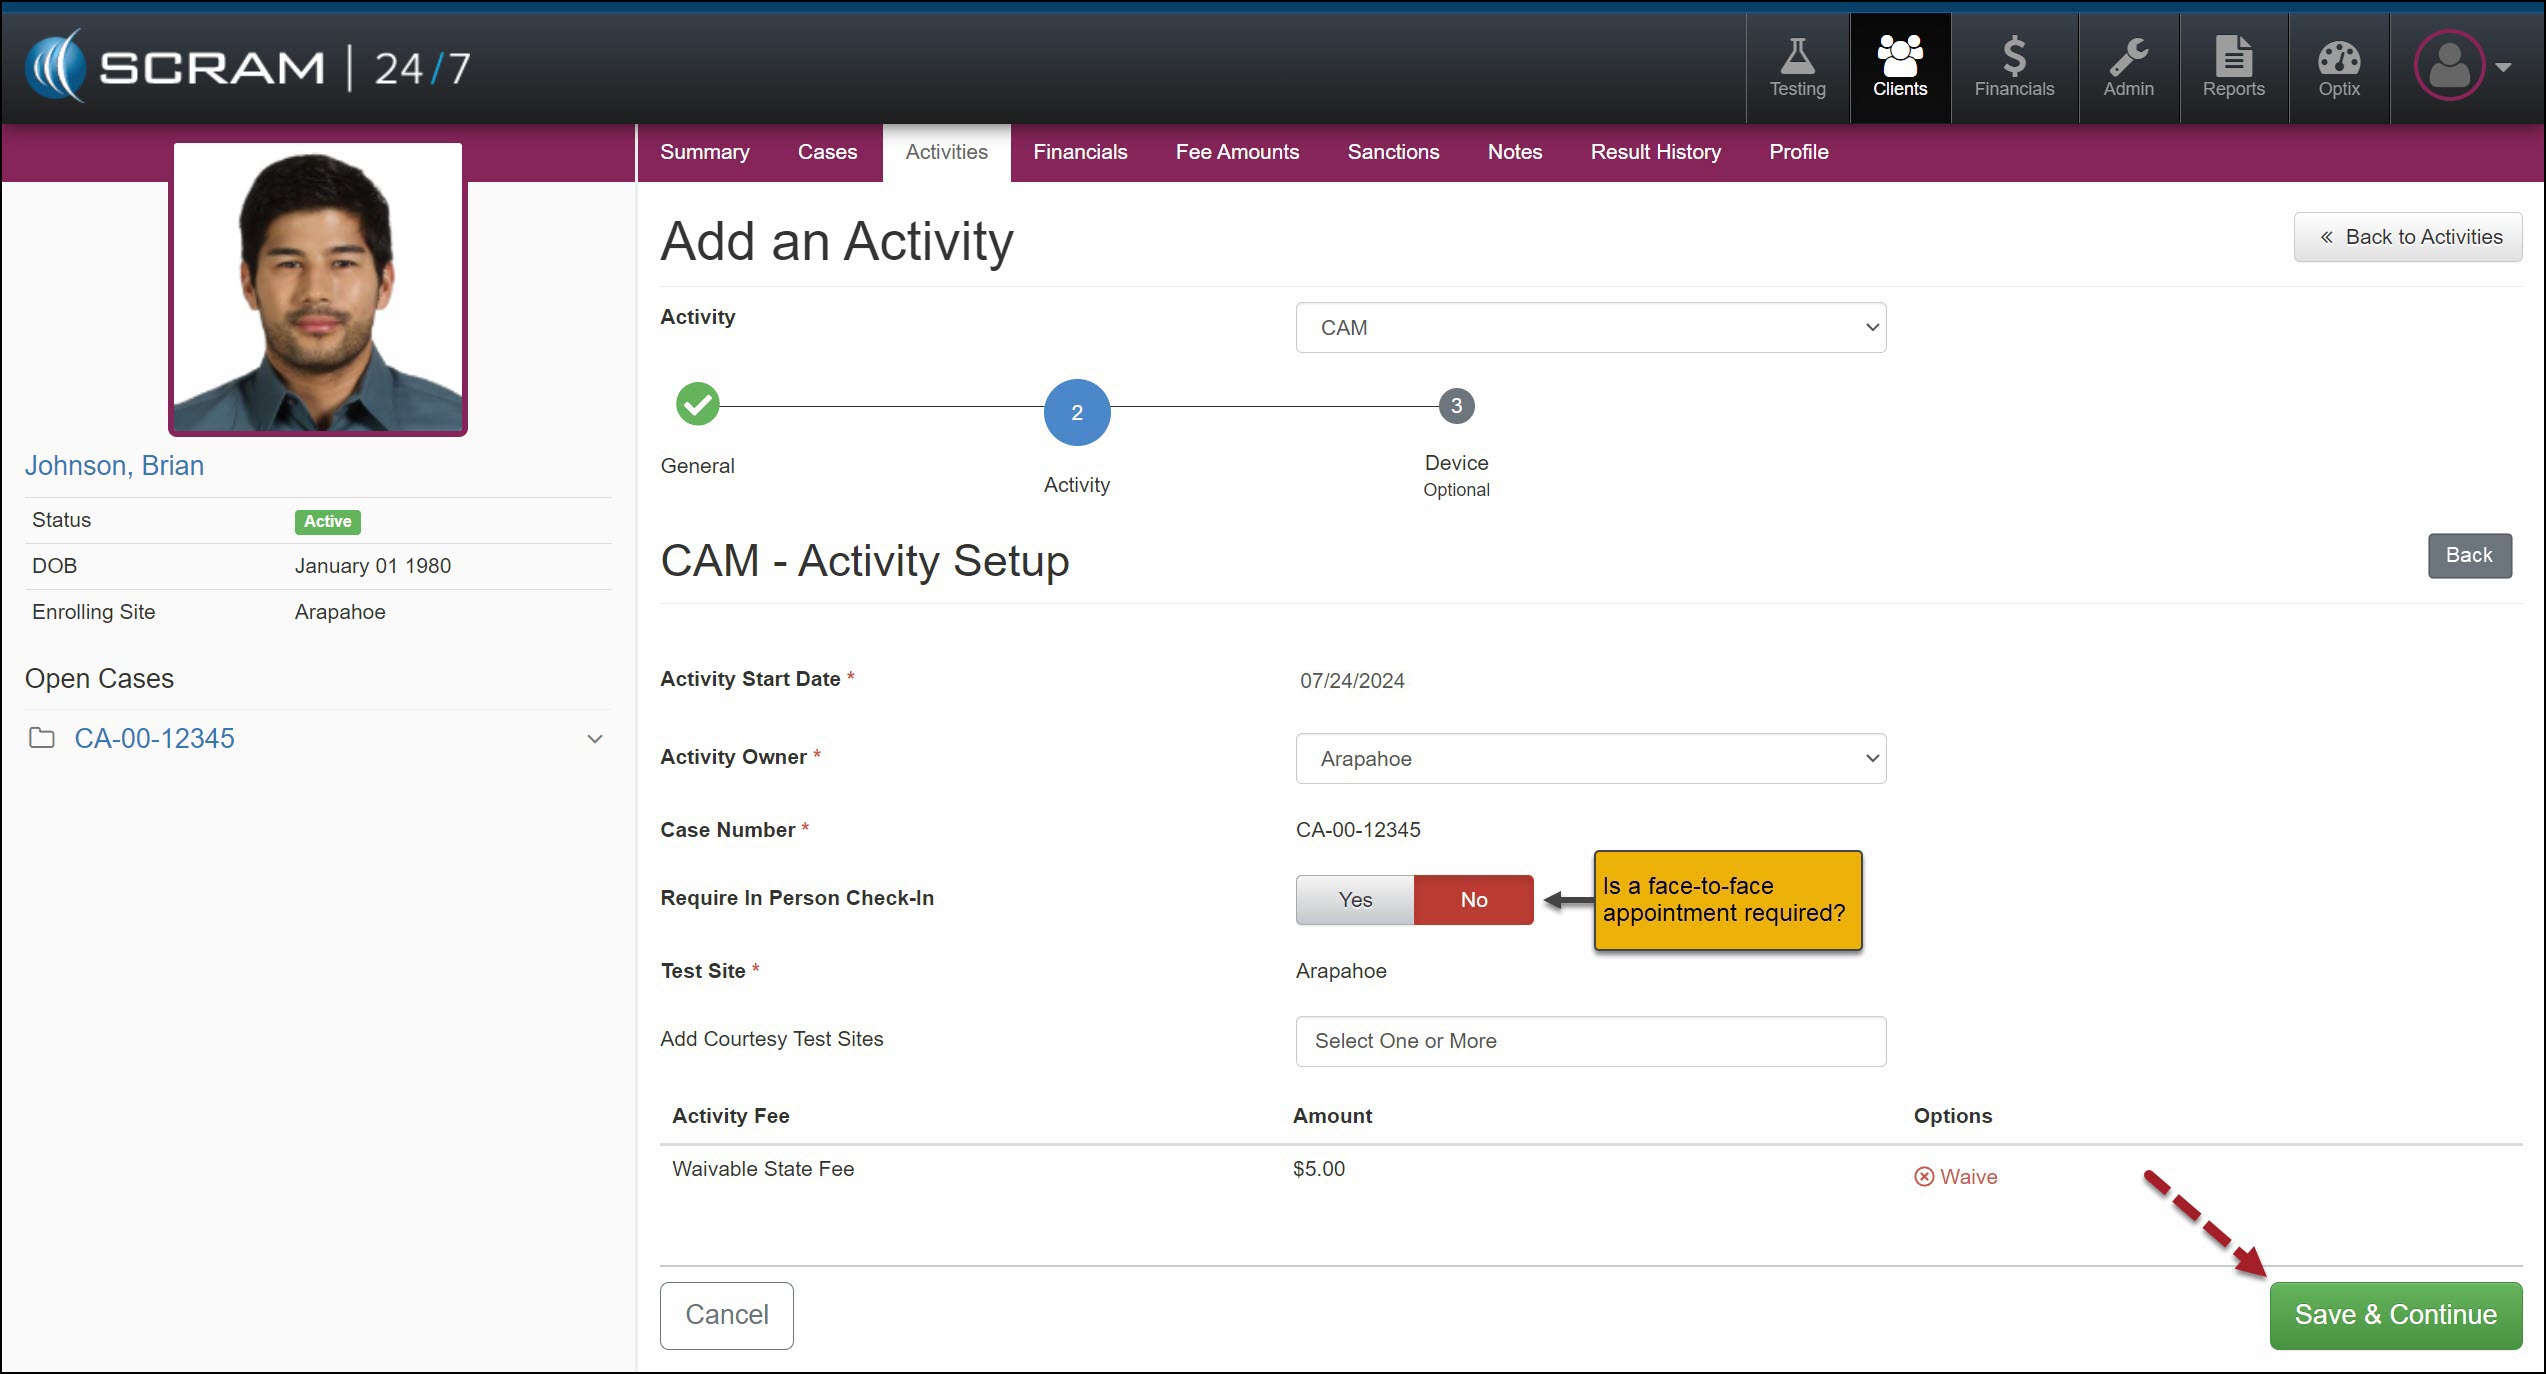The height and width of the screenshot is (1374, 2546).
Task: Open the Financials dollar icon
Action: tap(2013, 58)
